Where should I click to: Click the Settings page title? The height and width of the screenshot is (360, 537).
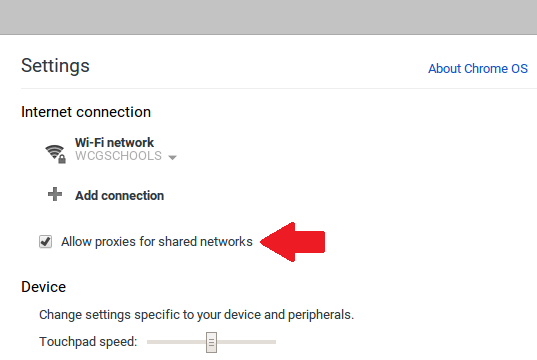point(55,66)
